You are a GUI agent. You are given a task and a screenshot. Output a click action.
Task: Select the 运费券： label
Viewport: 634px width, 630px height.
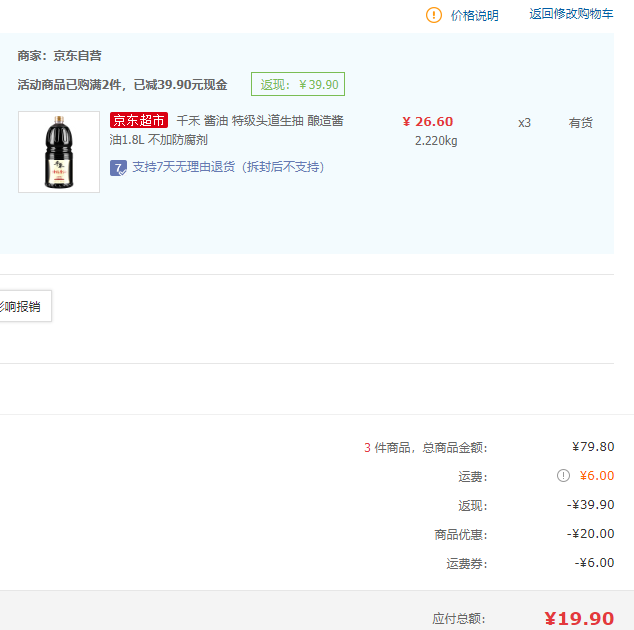(x=467, y=564)
